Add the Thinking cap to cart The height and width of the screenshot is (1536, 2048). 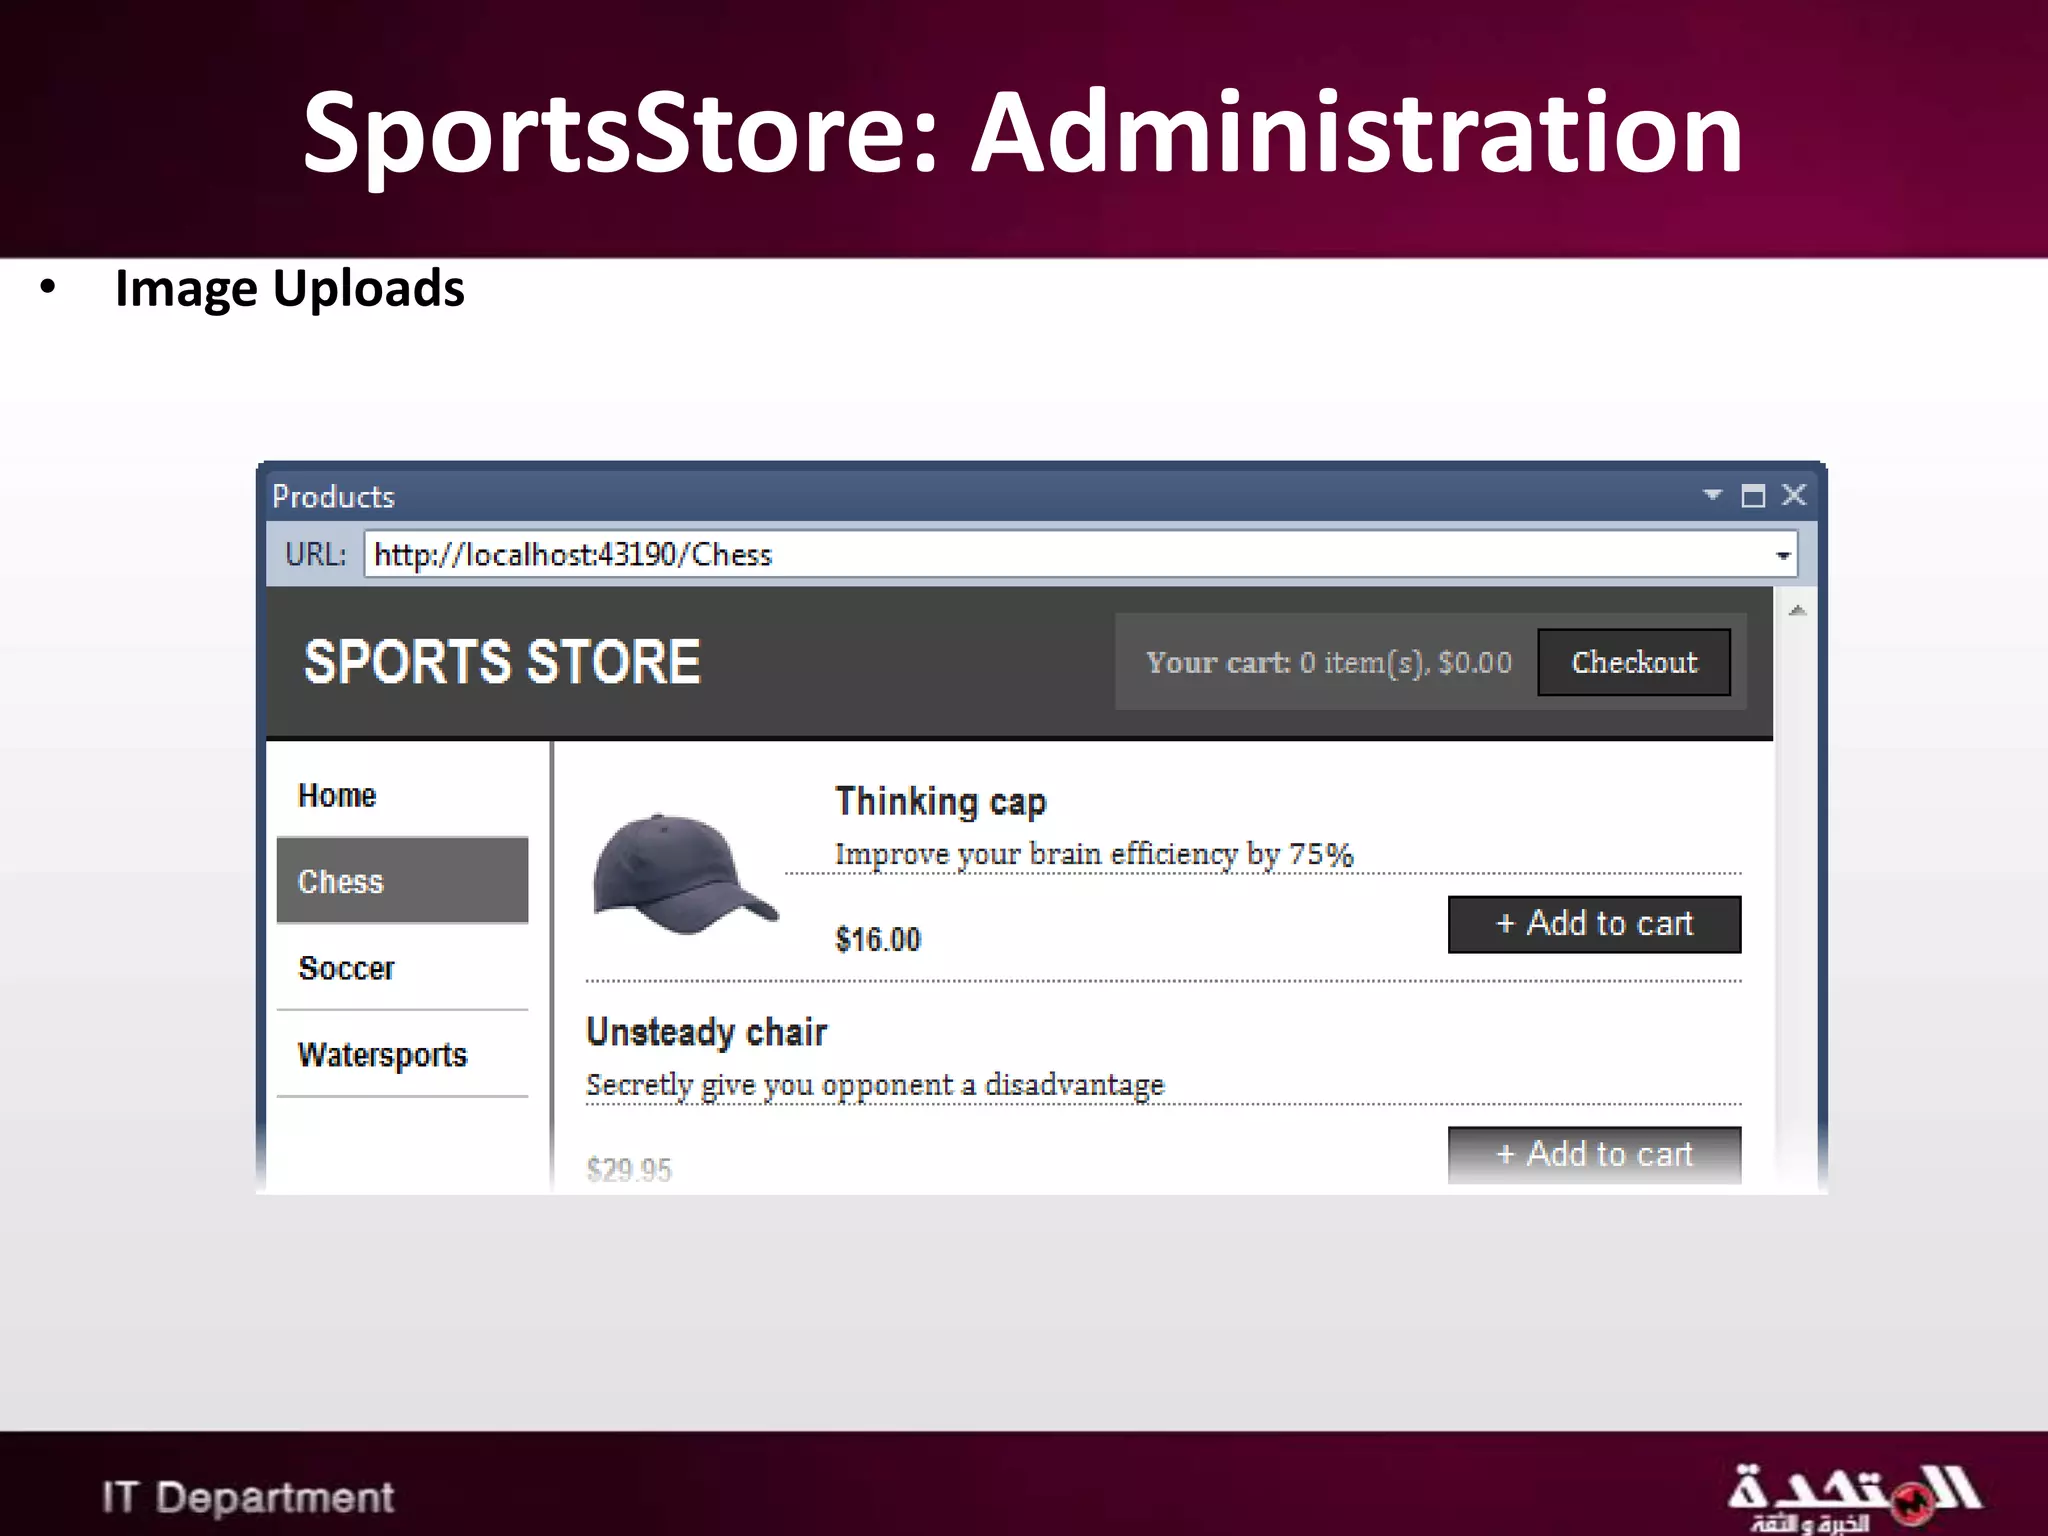[x=1594, y=924]
